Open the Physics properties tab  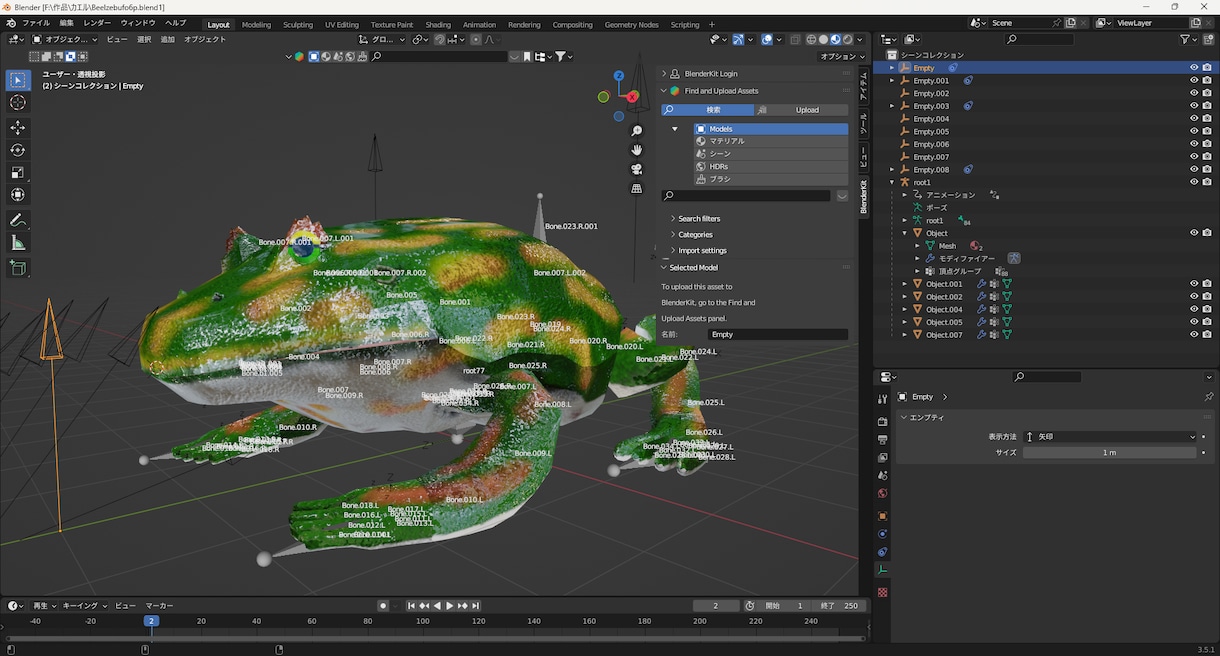(882, 534)
